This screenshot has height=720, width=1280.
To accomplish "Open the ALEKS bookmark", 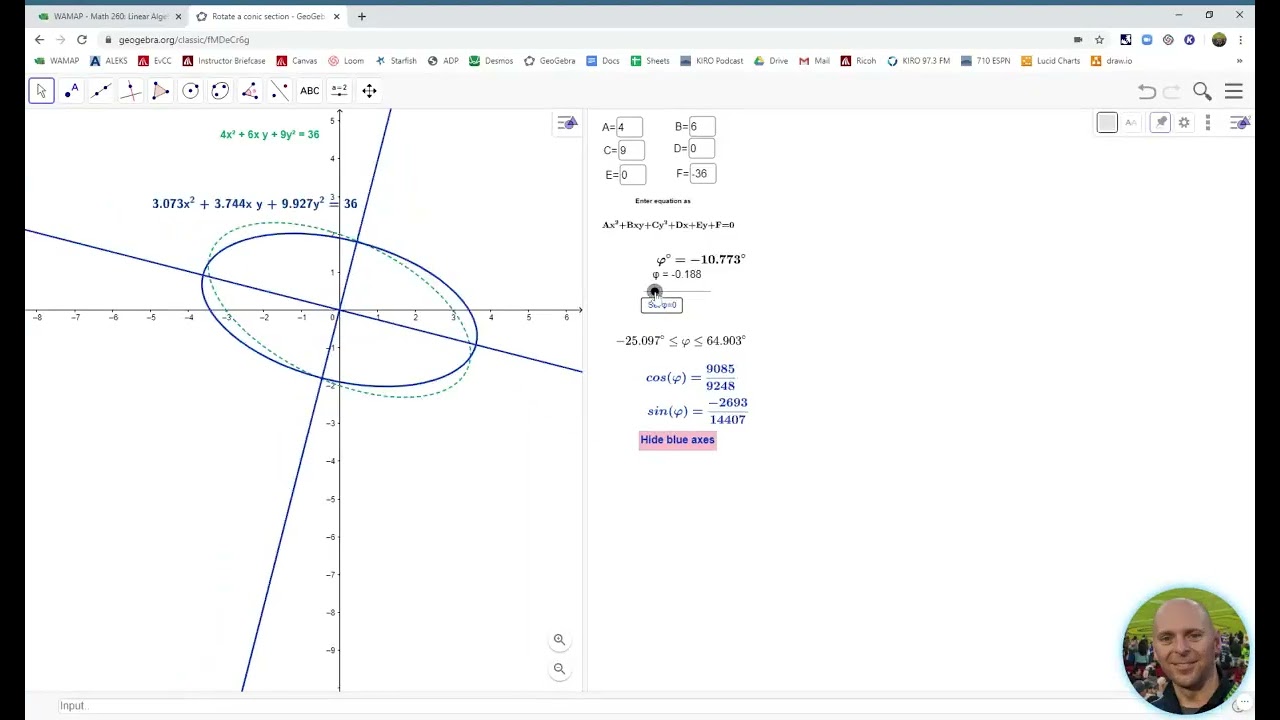I will pyautogui.click(x=109, y=61).
